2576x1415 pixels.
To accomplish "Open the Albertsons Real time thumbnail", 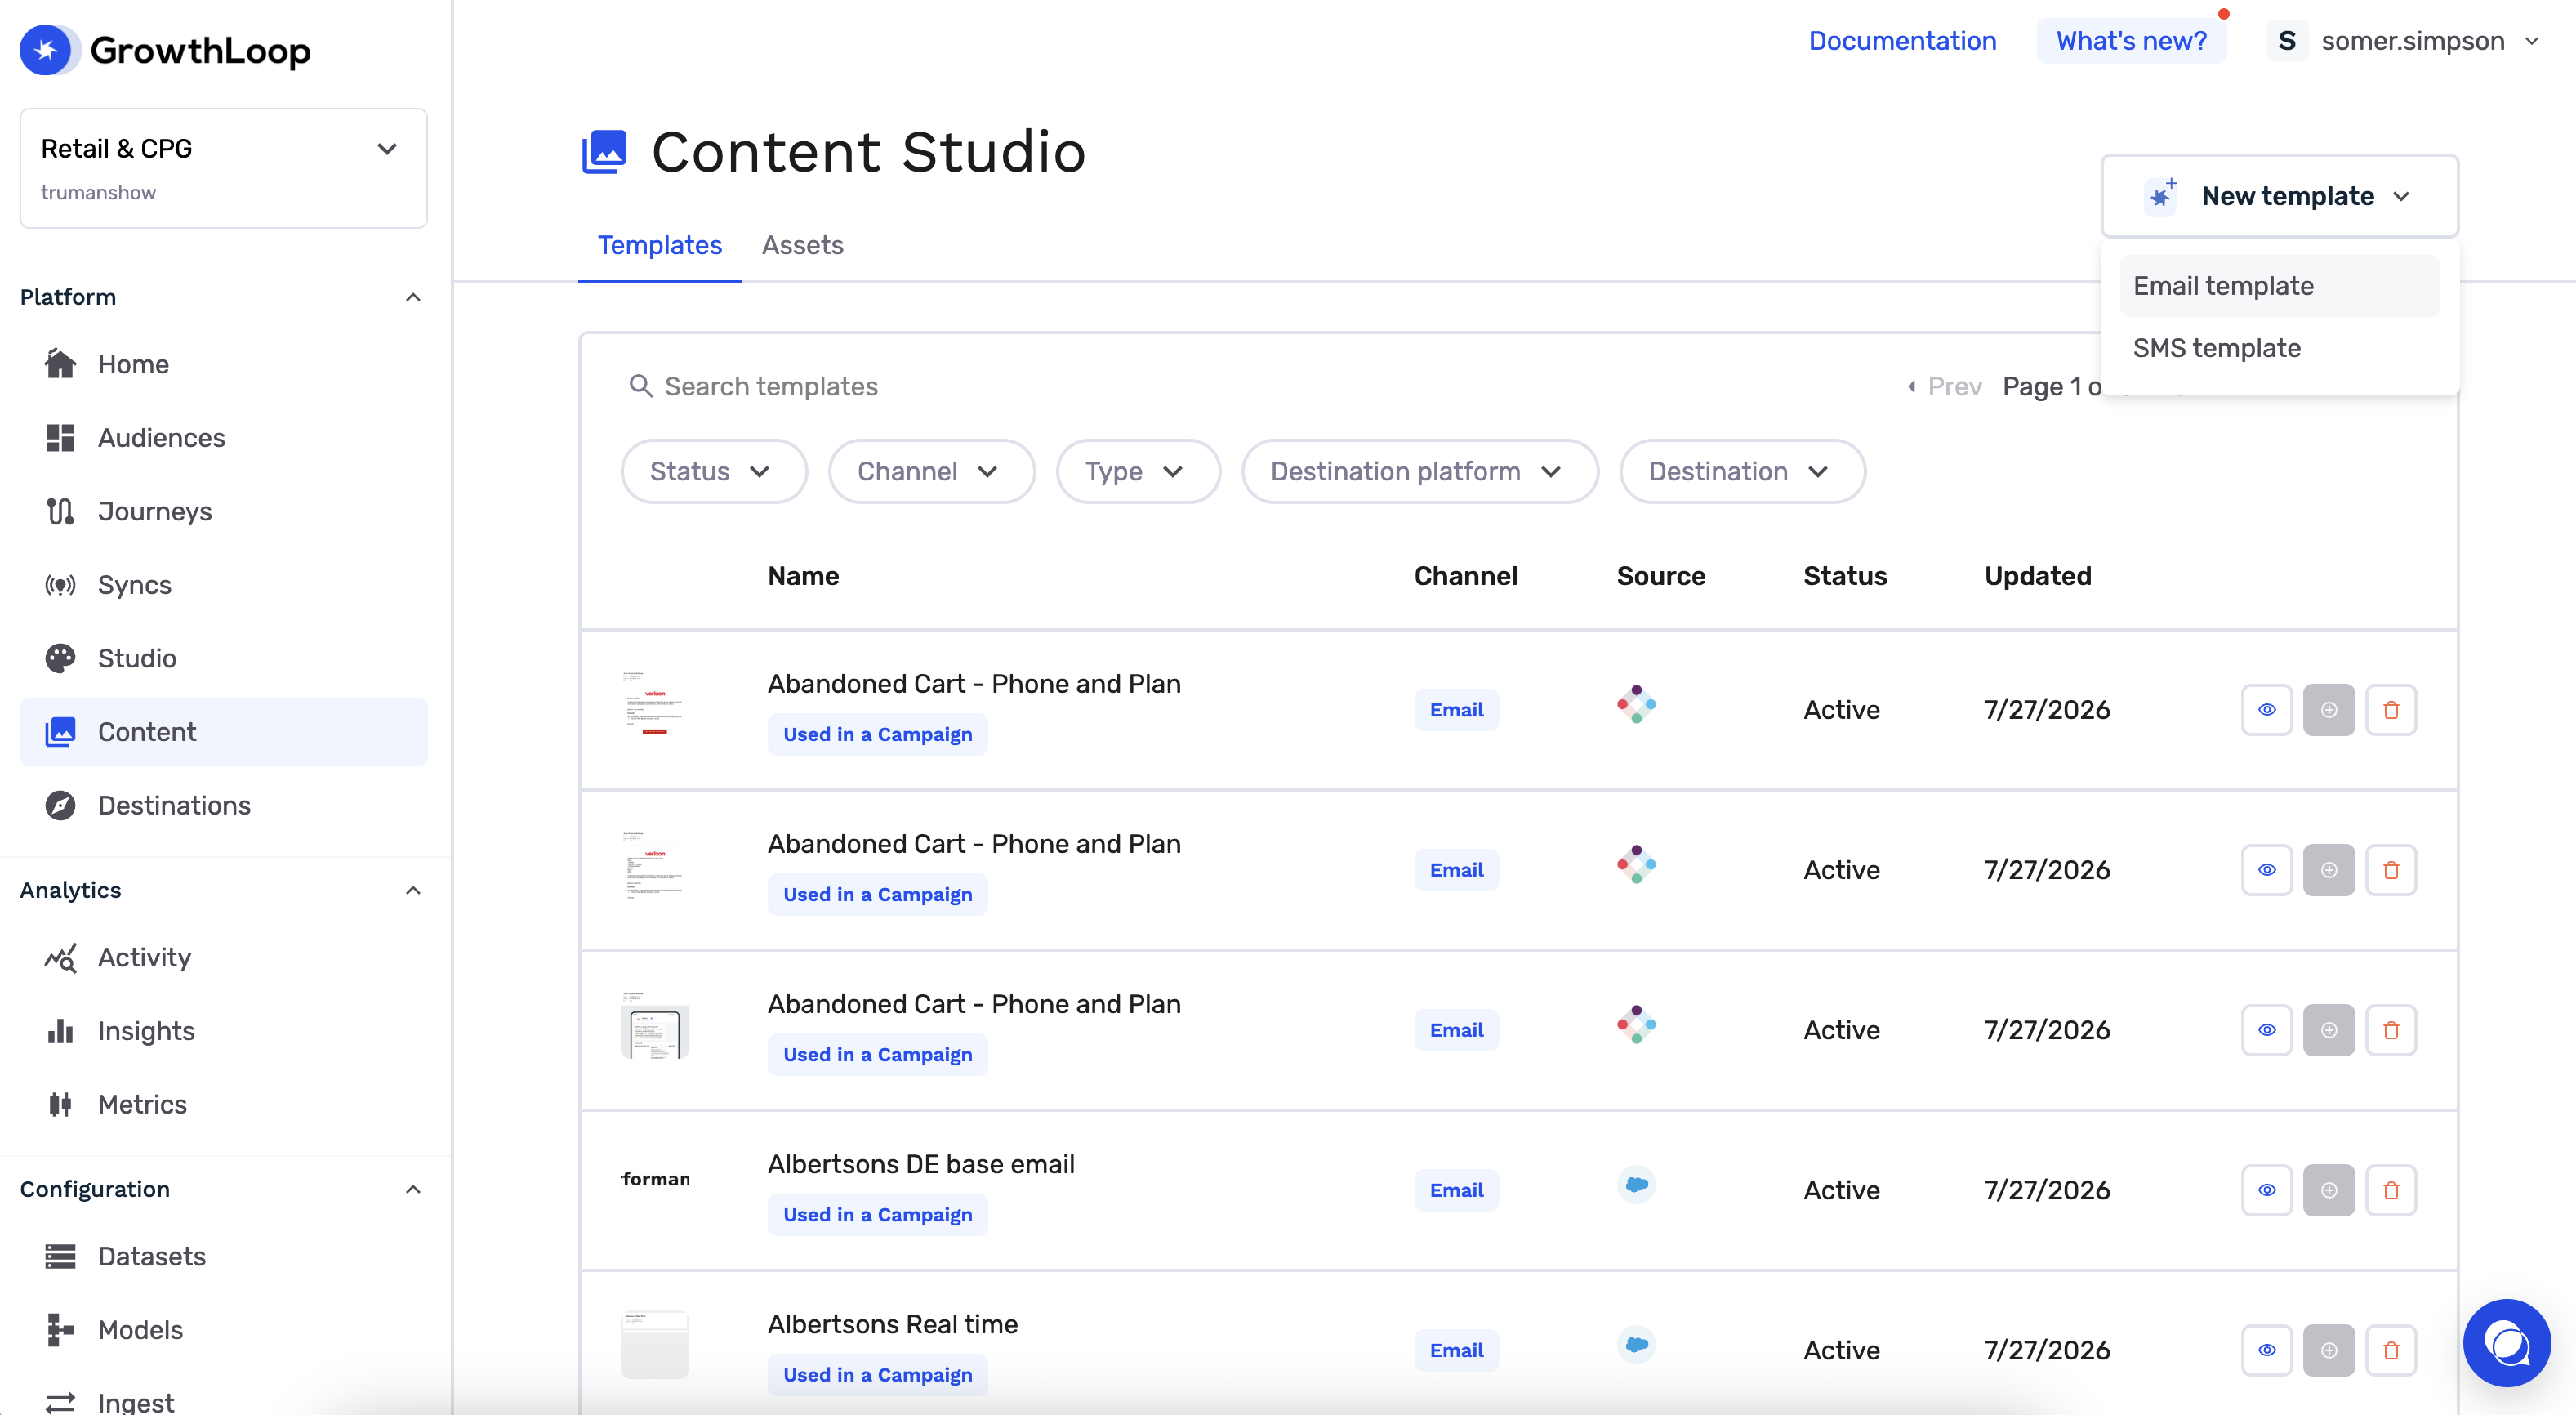I will pyautogui.click(x=655, y=1345).
